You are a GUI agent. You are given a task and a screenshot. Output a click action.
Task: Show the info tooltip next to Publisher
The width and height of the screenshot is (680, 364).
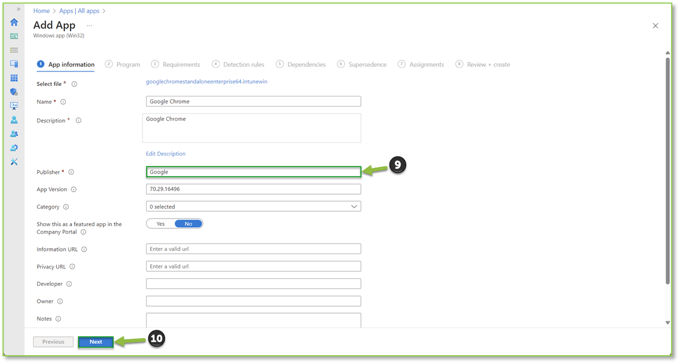pyautogui.click(x=71, y=172)
